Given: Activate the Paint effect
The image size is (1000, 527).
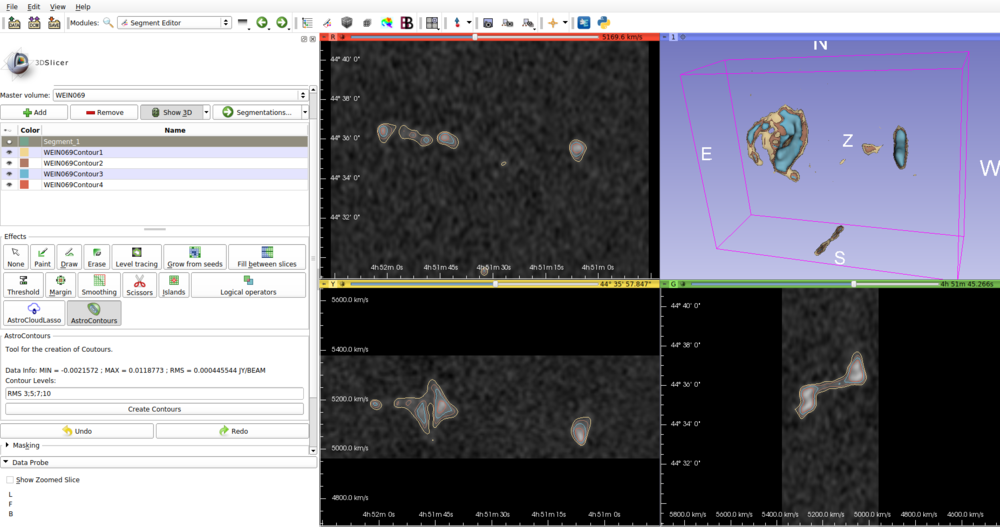Looking at the screenshot, I should 42,257.
